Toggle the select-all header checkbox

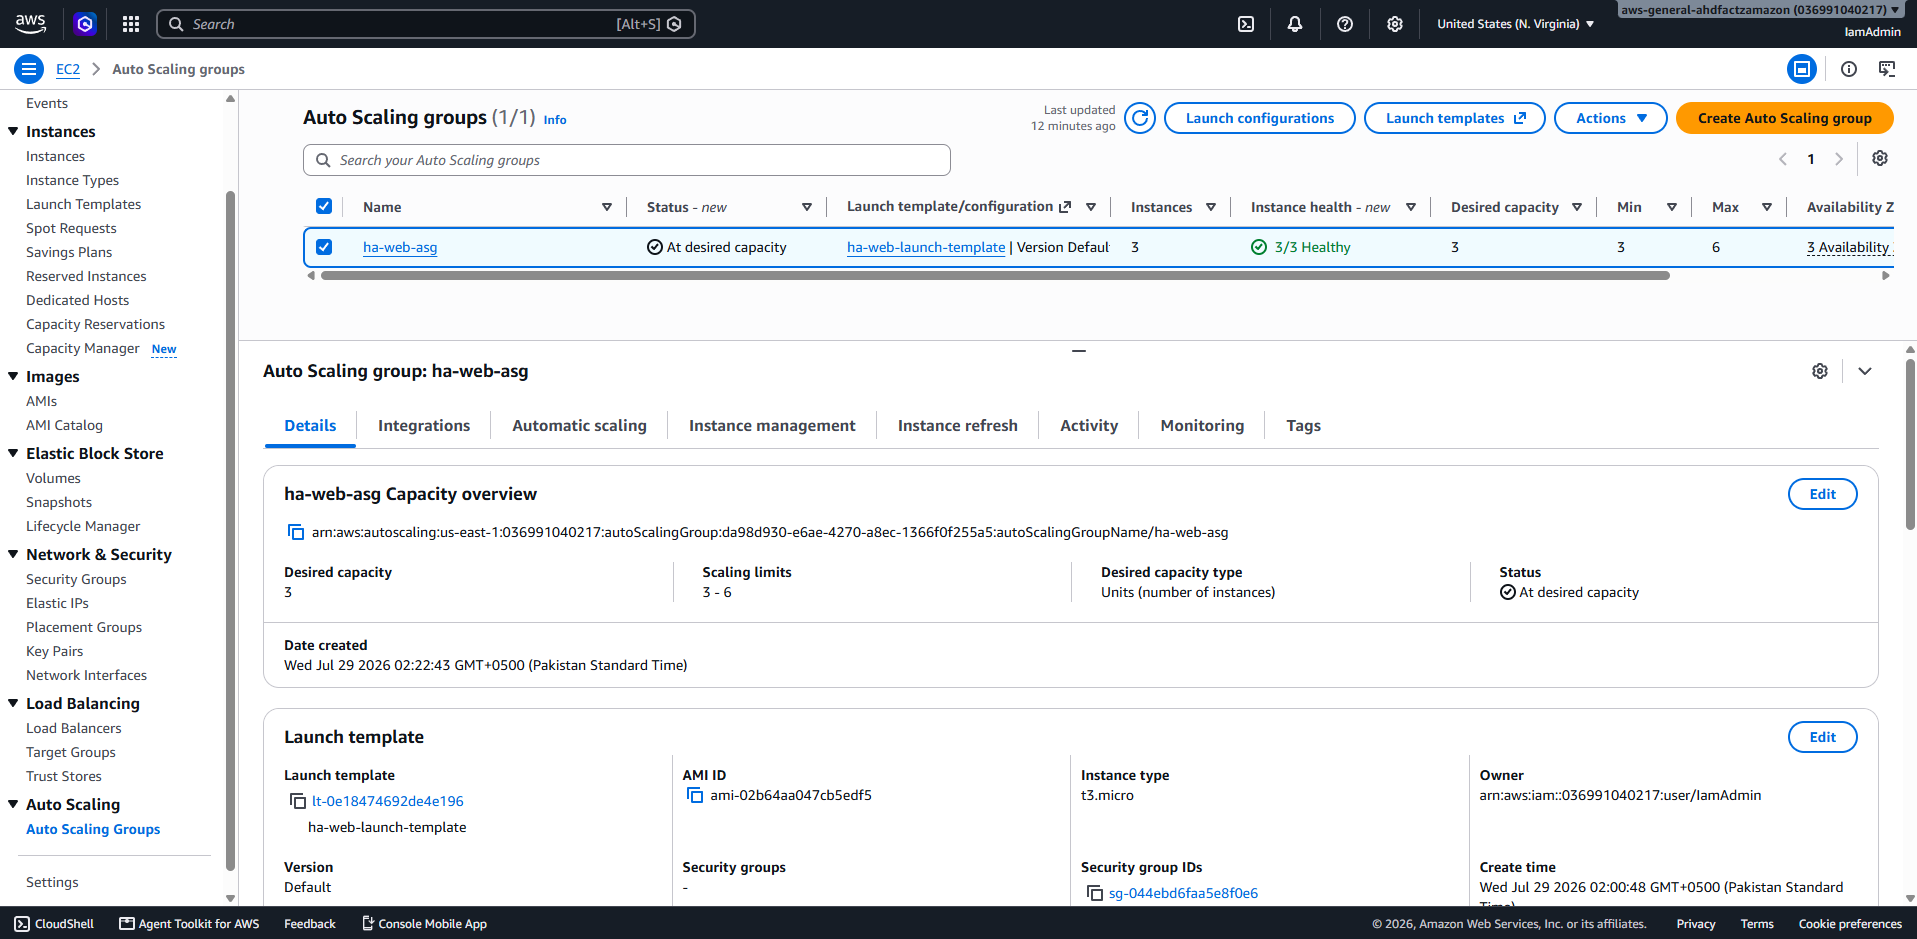(x=324, y=206)
